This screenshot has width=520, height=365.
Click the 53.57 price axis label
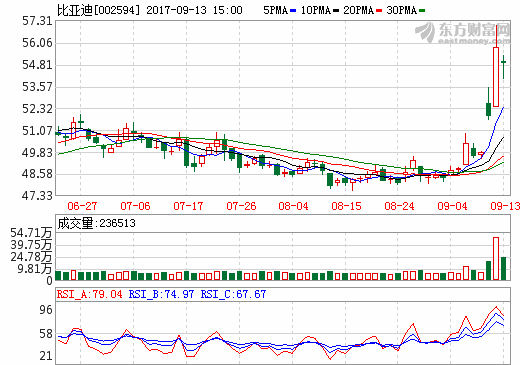[38, 87]
